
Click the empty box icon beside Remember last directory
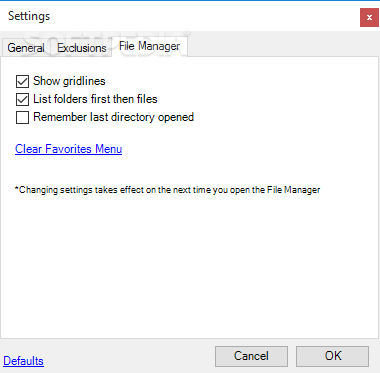22,117
